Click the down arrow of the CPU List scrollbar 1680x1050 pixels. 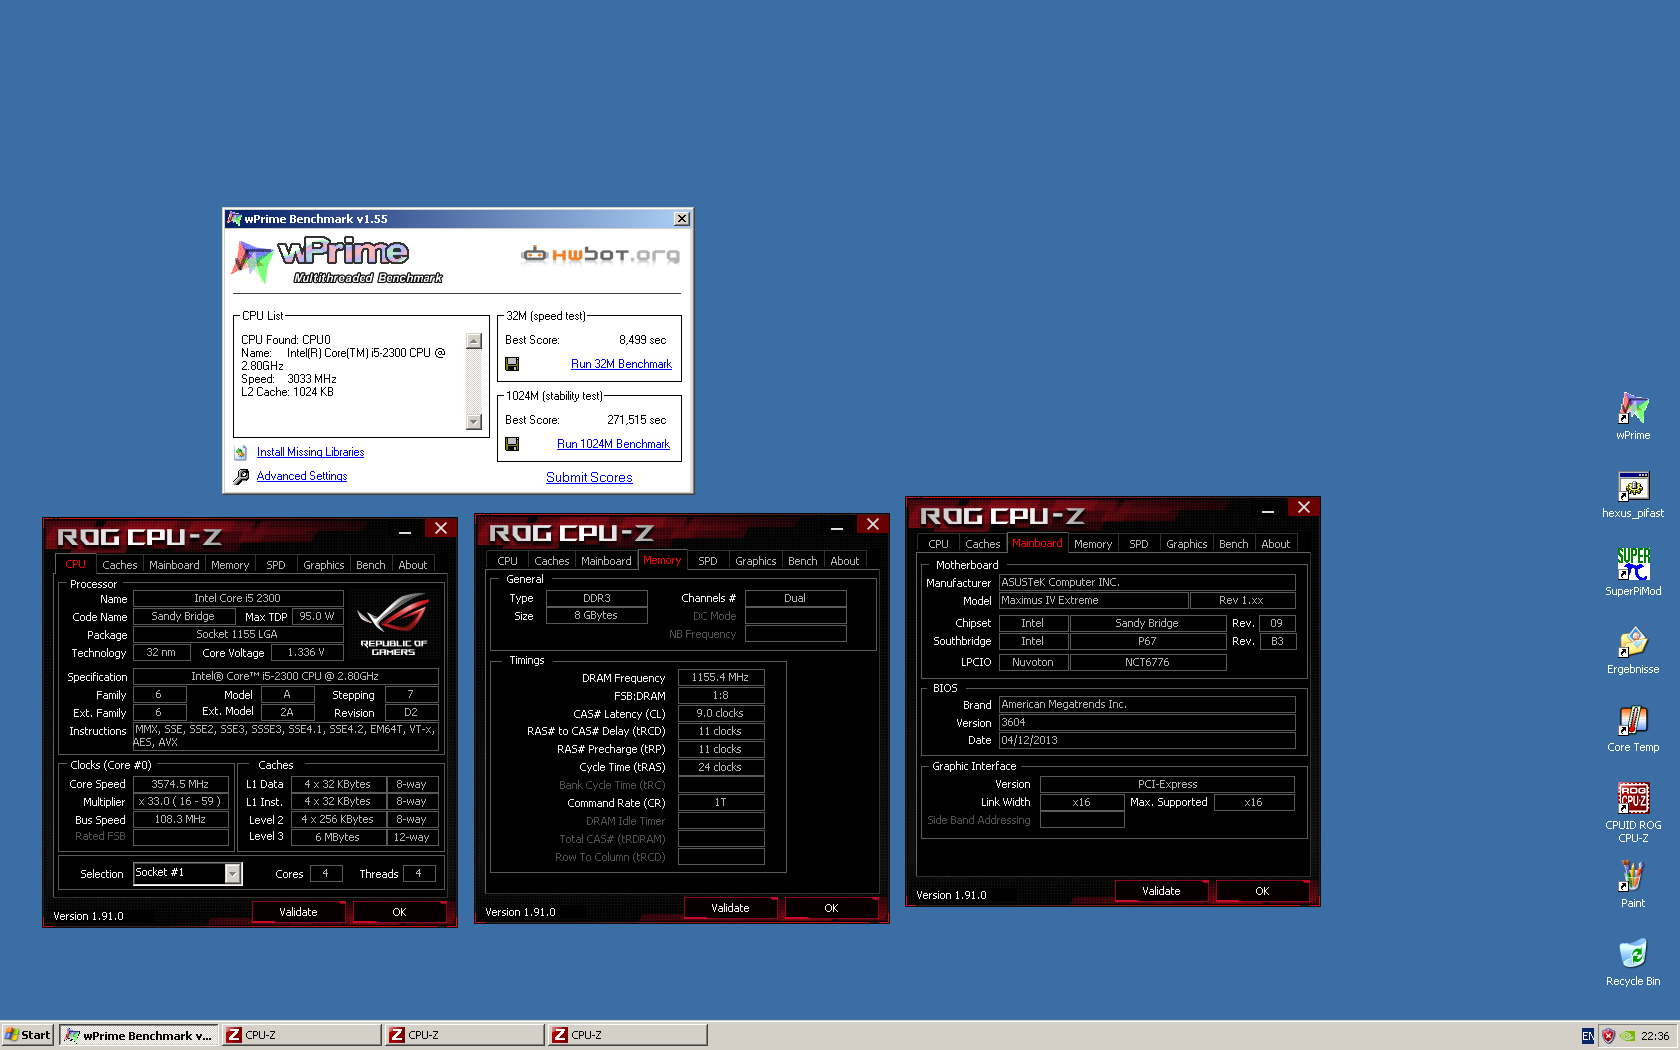click(474, 422)
